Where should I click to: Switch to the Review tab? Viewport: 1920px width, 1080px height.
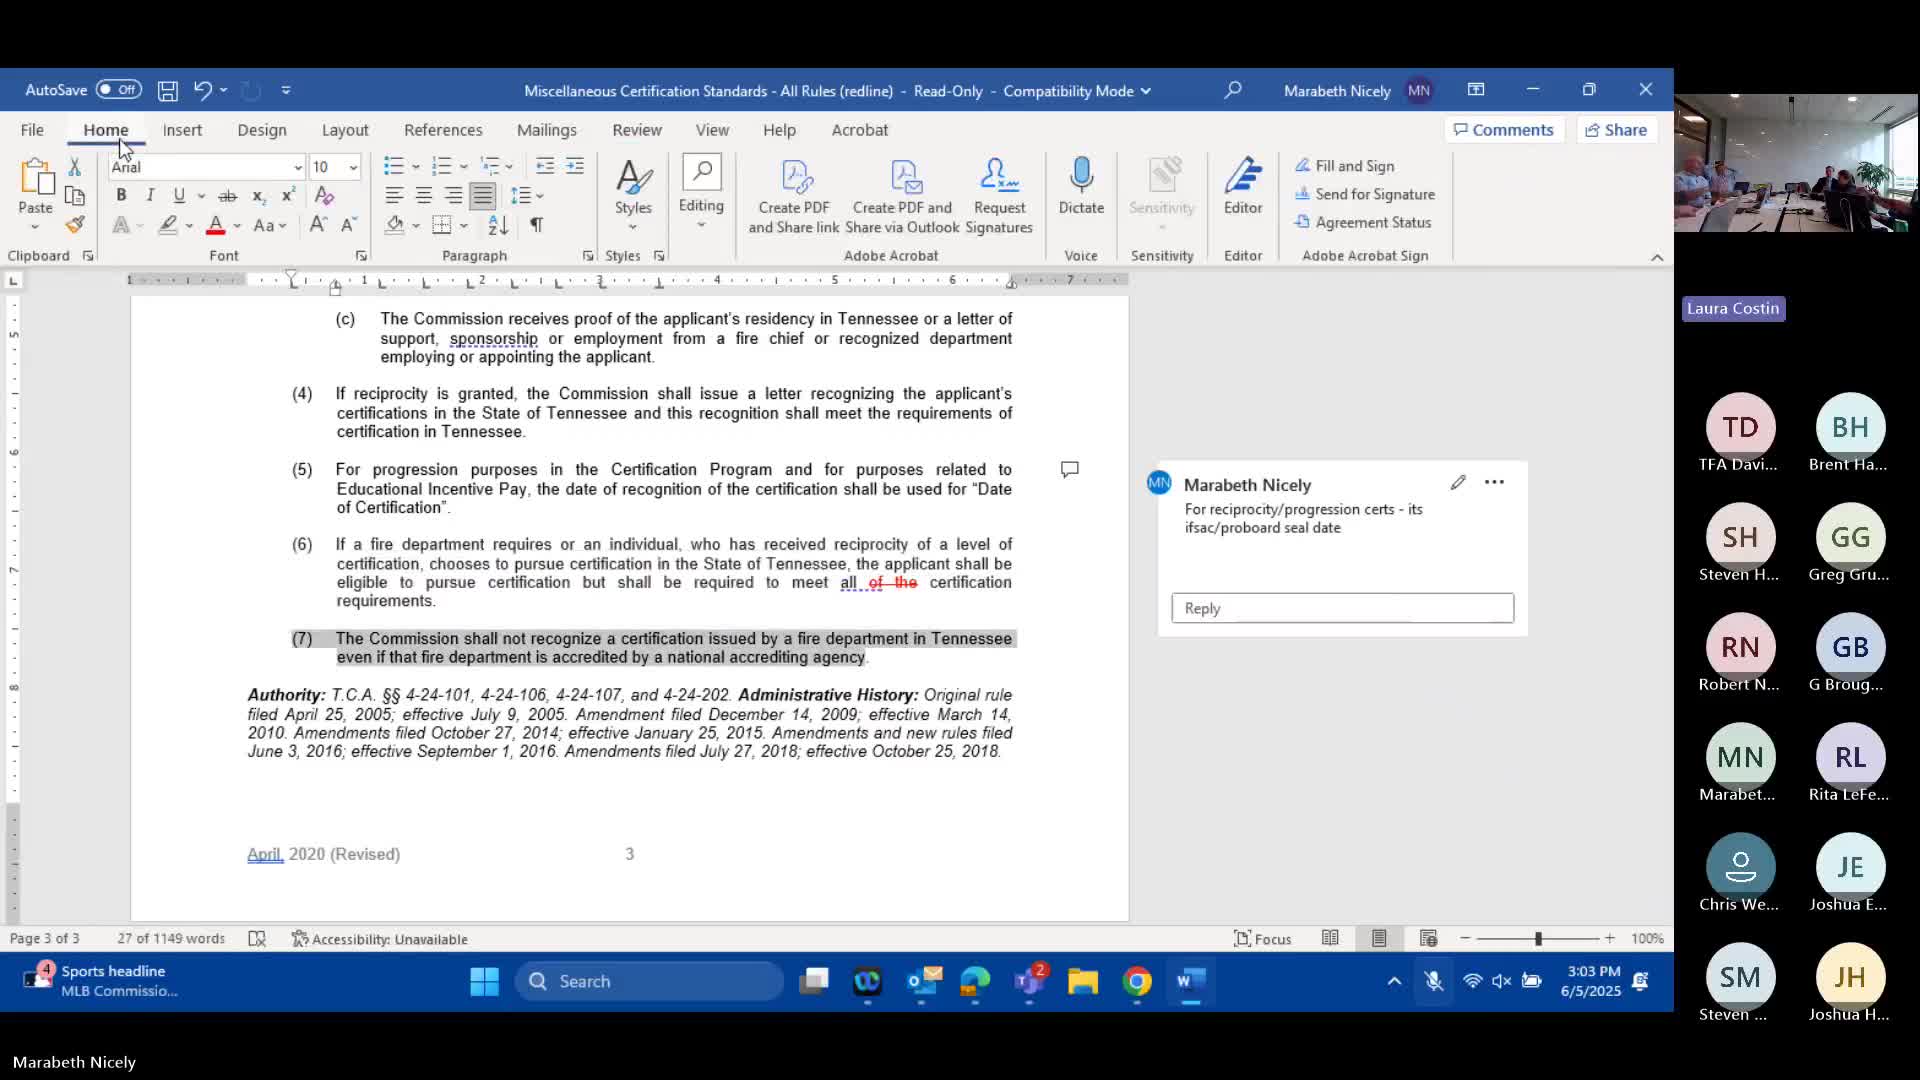tap(637, 130)
